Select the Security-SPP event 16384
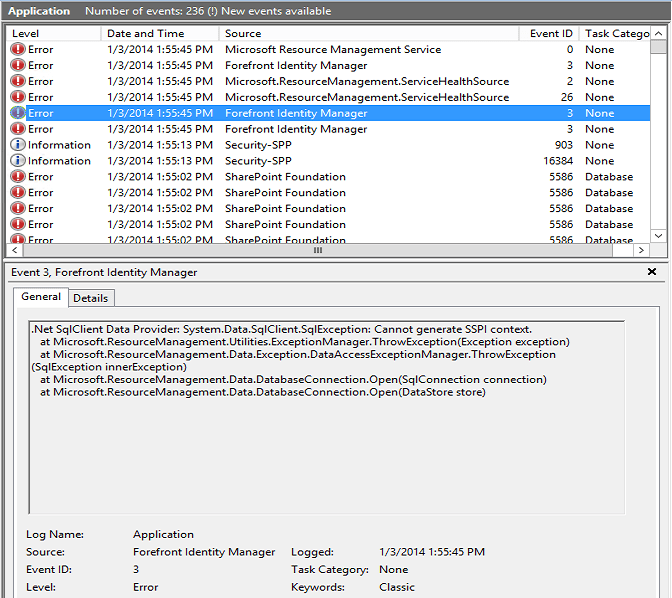672x598 pixels. click(x=329, y=160)
